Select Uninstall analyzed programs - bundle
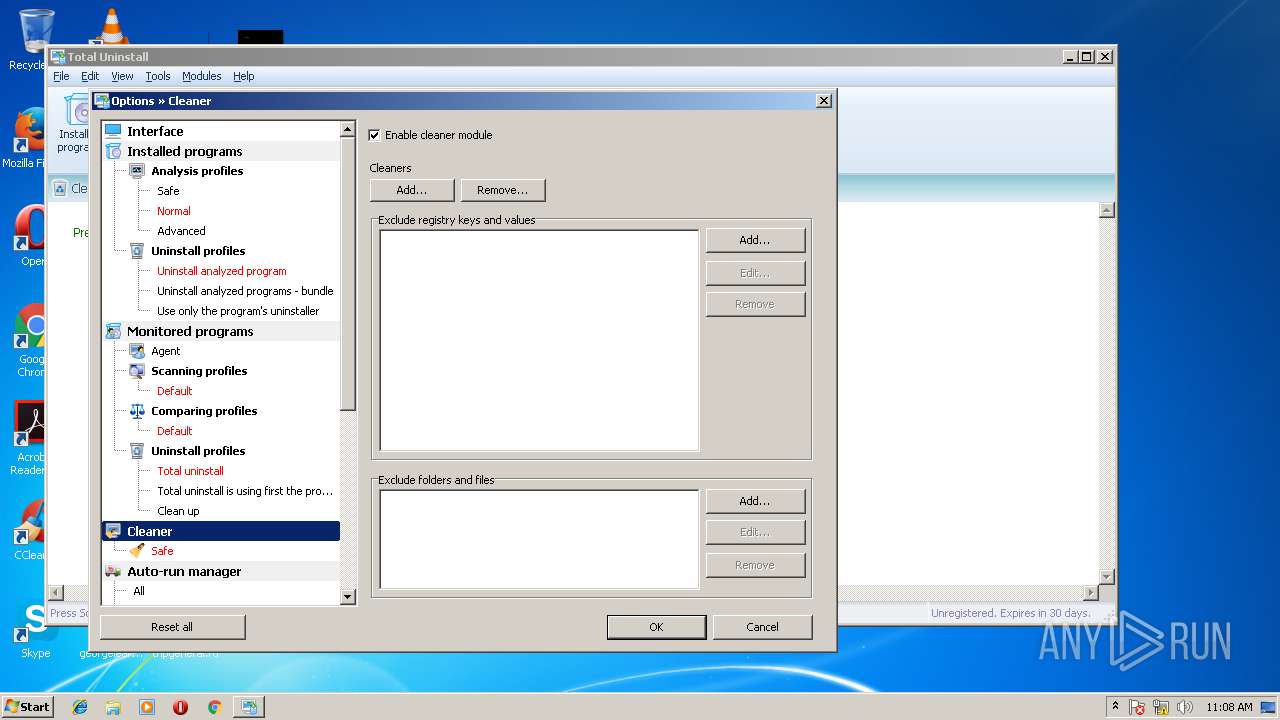 245,291
